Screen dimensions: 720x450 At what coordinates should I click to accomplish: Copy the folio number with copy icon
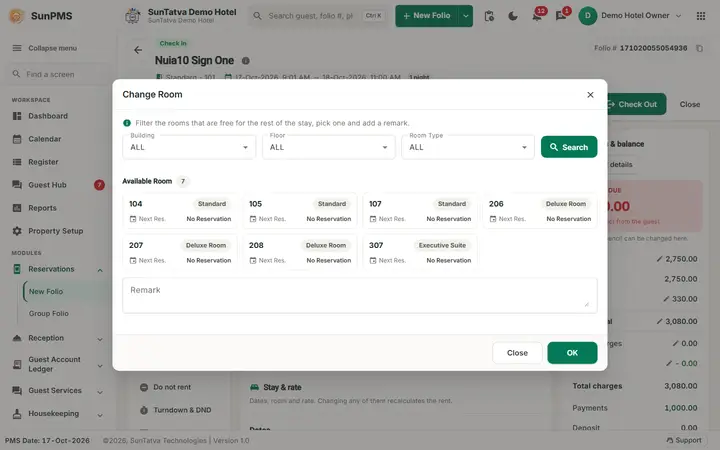(x=699, y=48)
